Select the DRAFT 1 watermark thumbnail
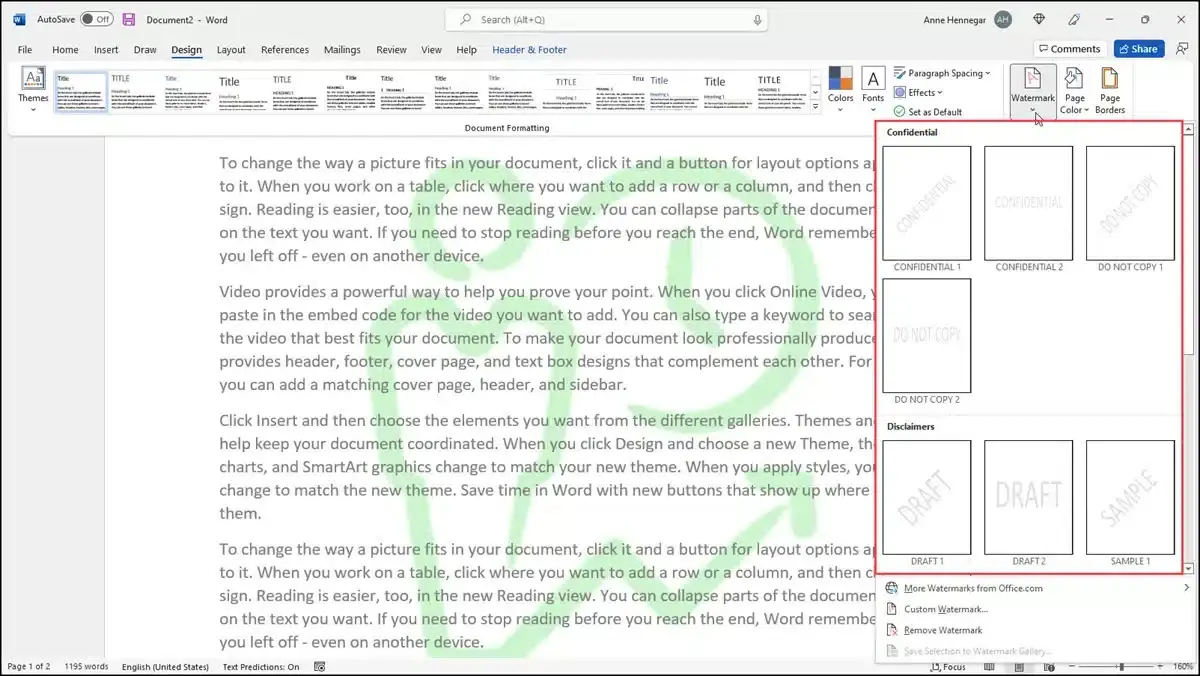The image size is (1200, 676). point(926,497)
